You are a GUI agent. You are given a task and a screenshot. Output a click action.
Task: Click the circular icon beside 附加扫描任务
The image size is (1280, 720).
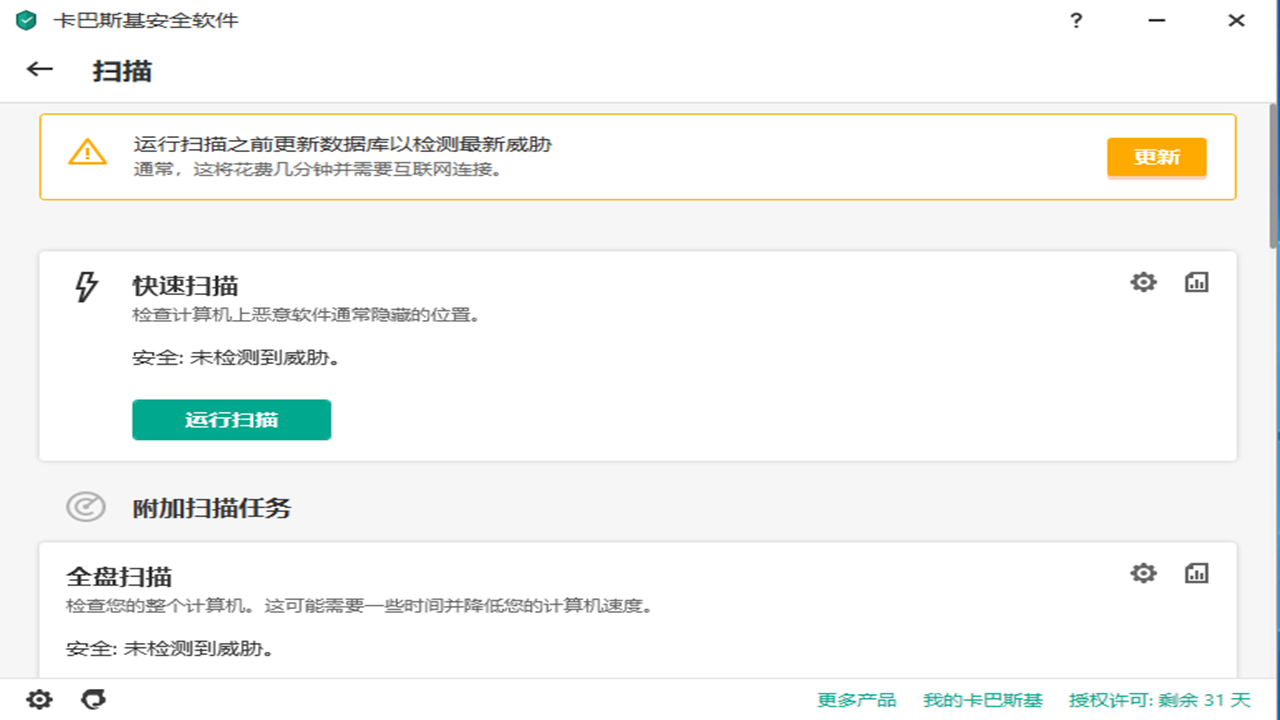(86, 507)
